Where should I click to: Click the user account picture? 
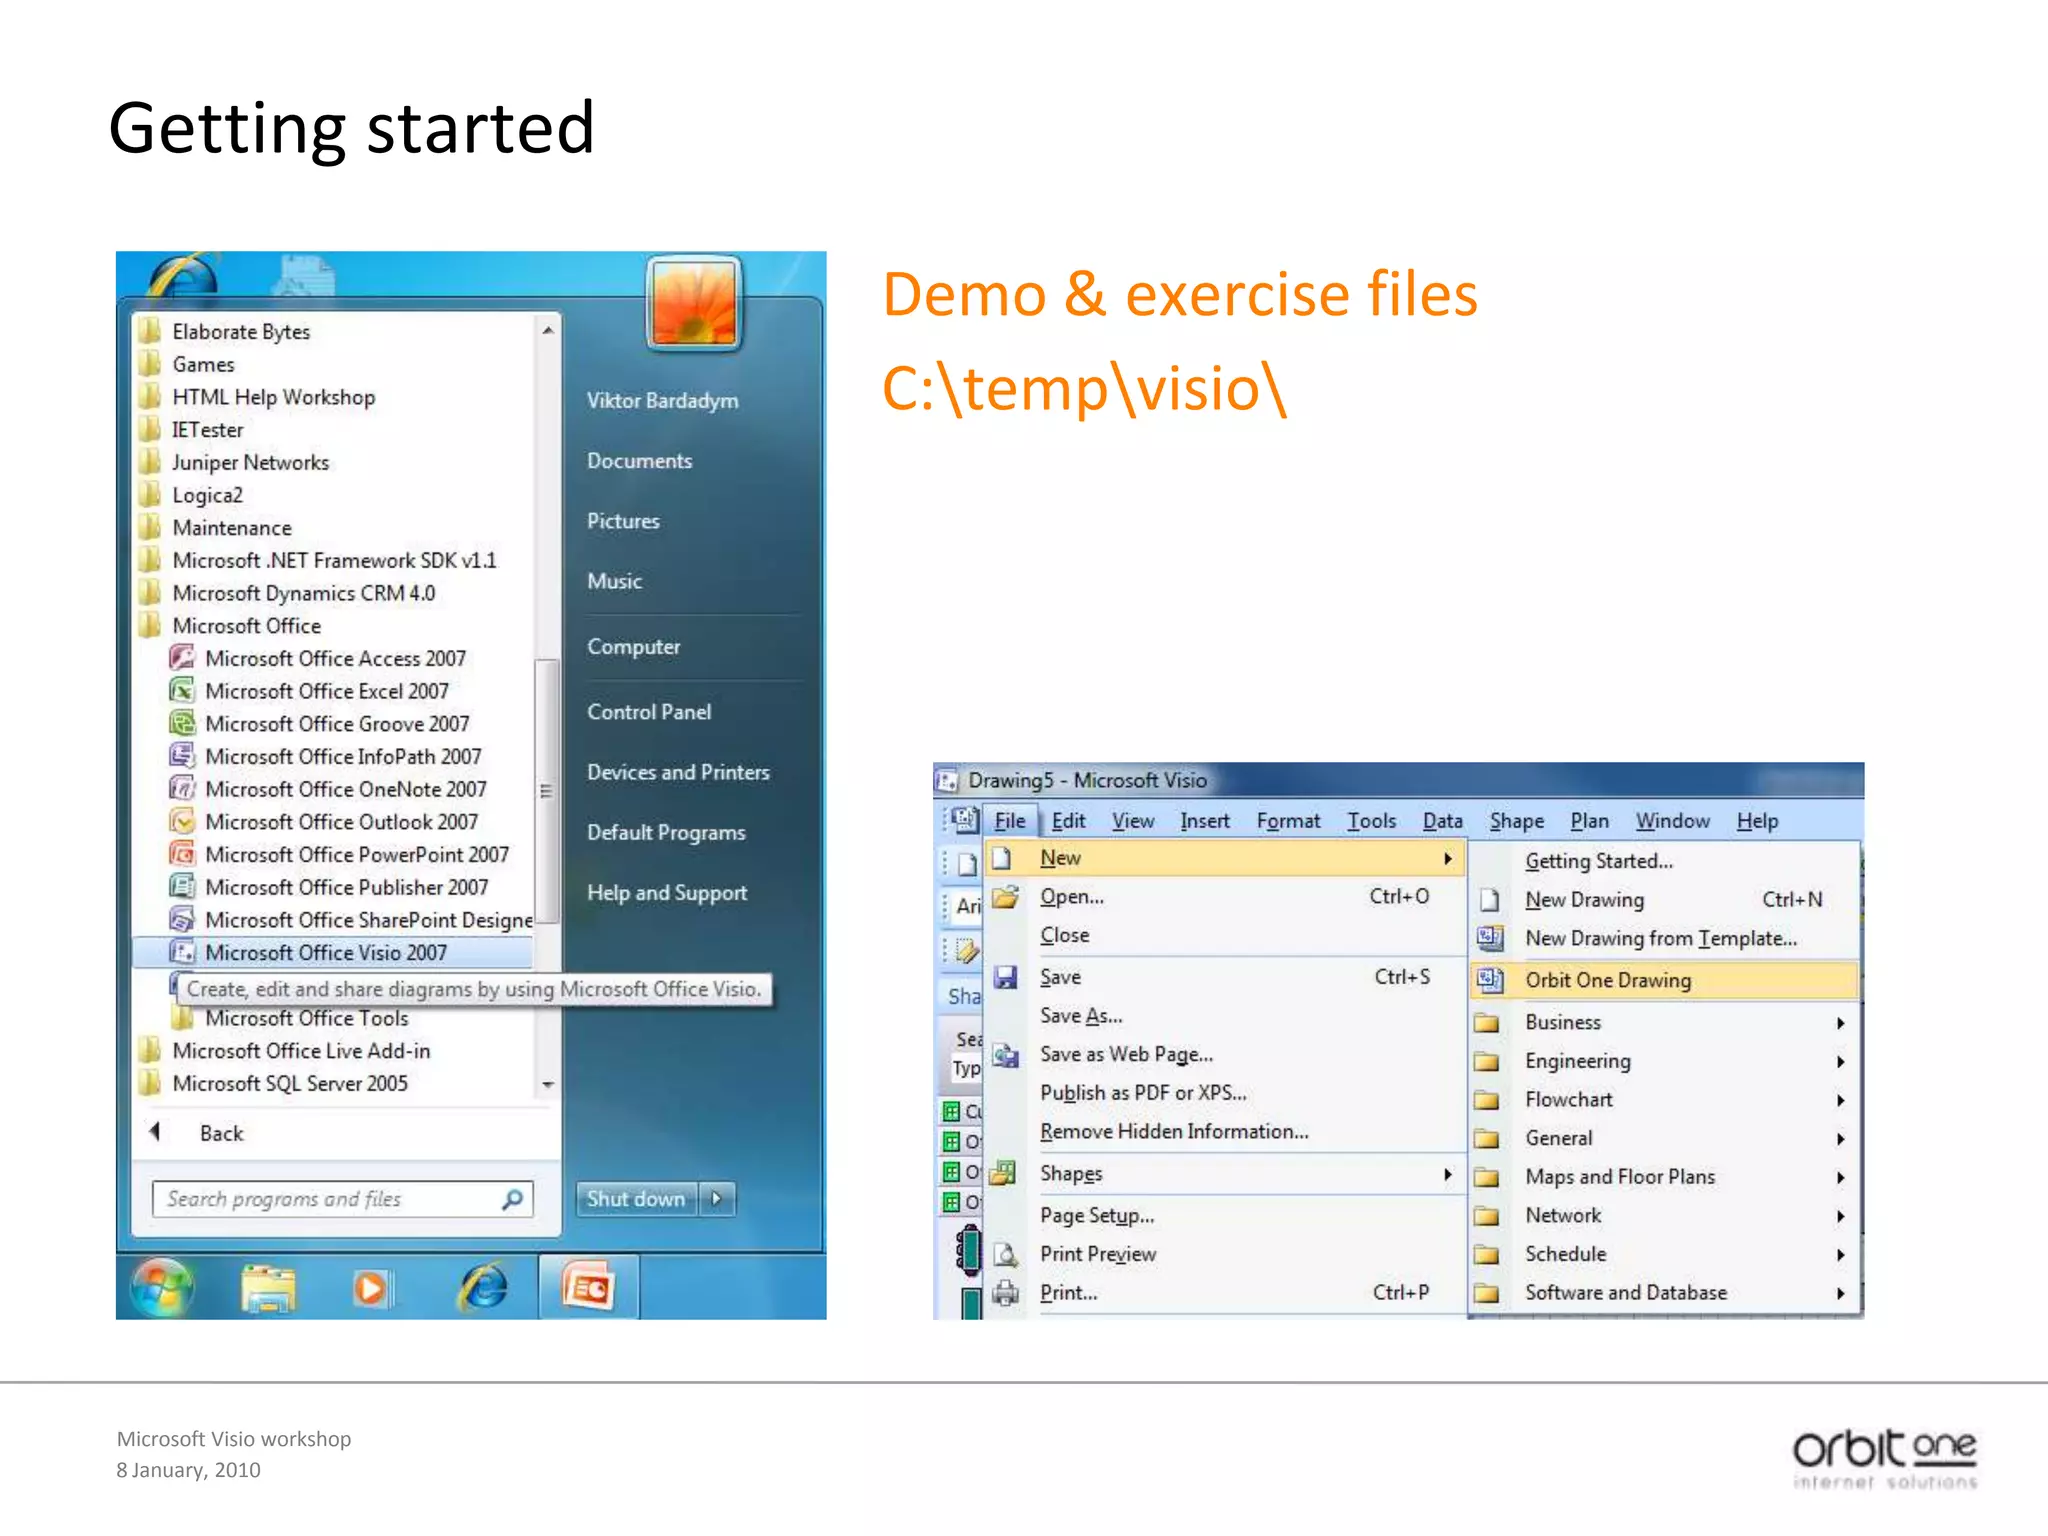[695, 304]
